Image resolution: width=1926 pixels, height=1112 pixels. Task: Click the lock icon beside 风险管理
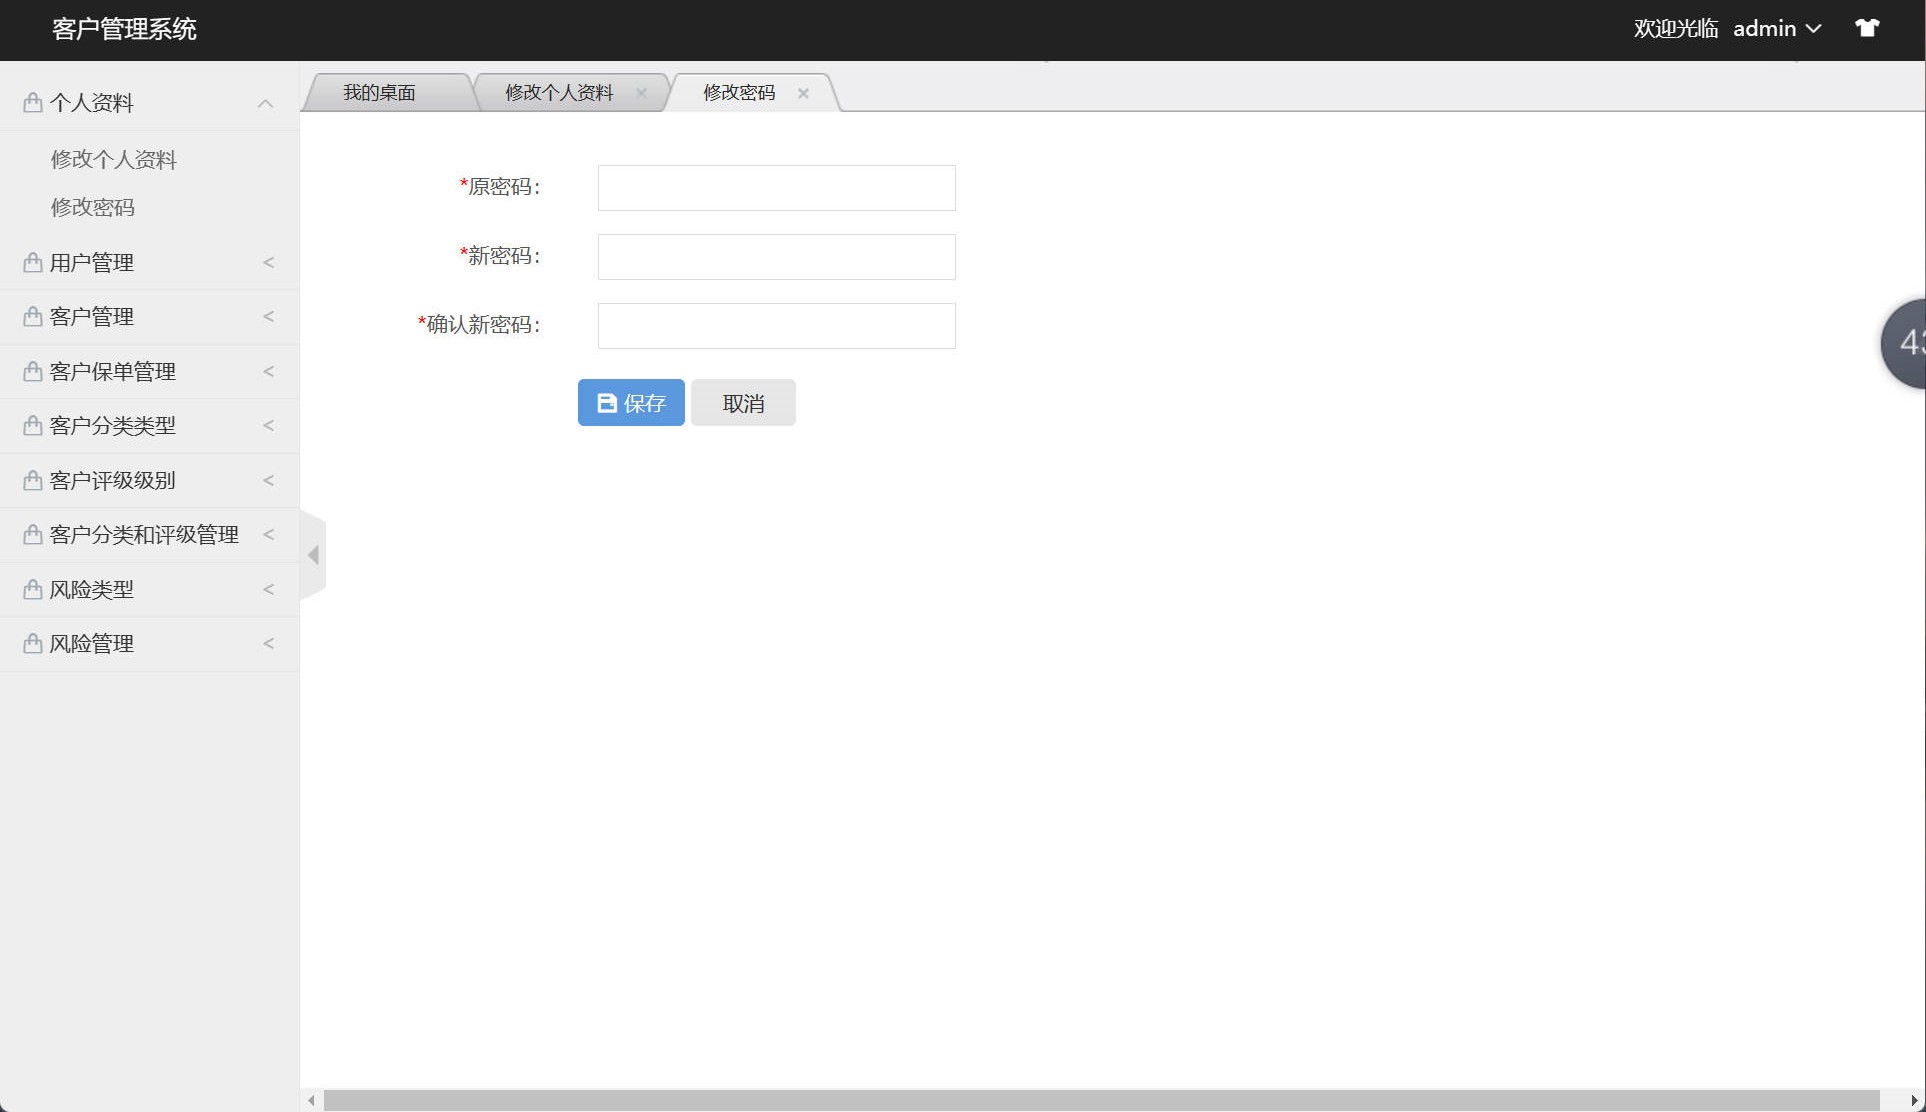32,643
